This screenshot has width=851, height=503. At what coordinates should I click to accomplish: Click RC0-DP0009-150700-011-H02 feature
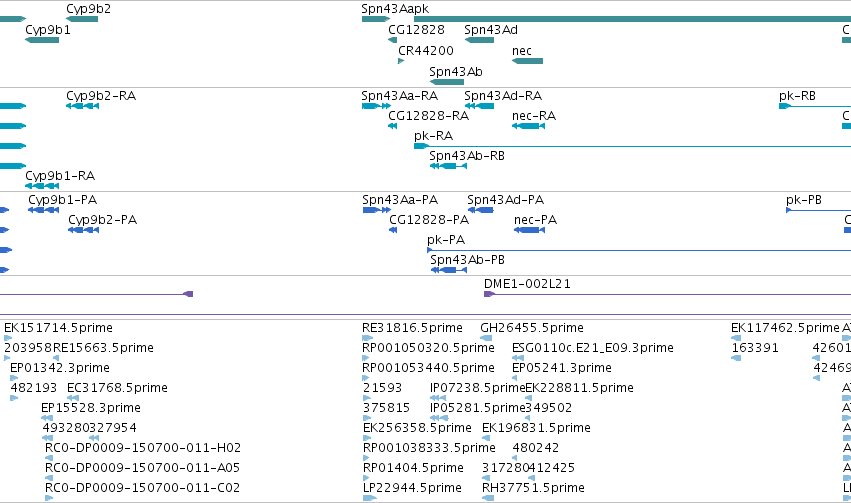(49, 459)
